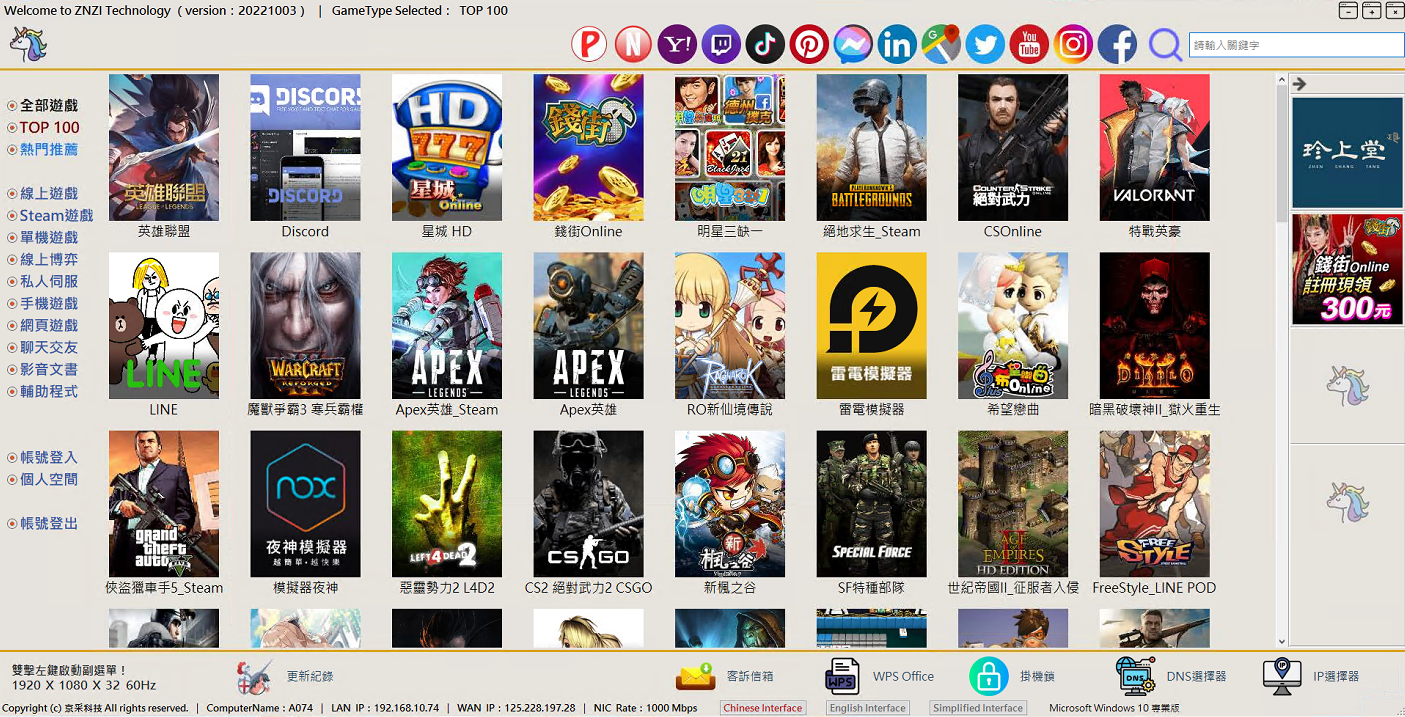Open 更新紀錄 update log
The height and width of the screenshot is (717, 1405).
coord(285,677)
